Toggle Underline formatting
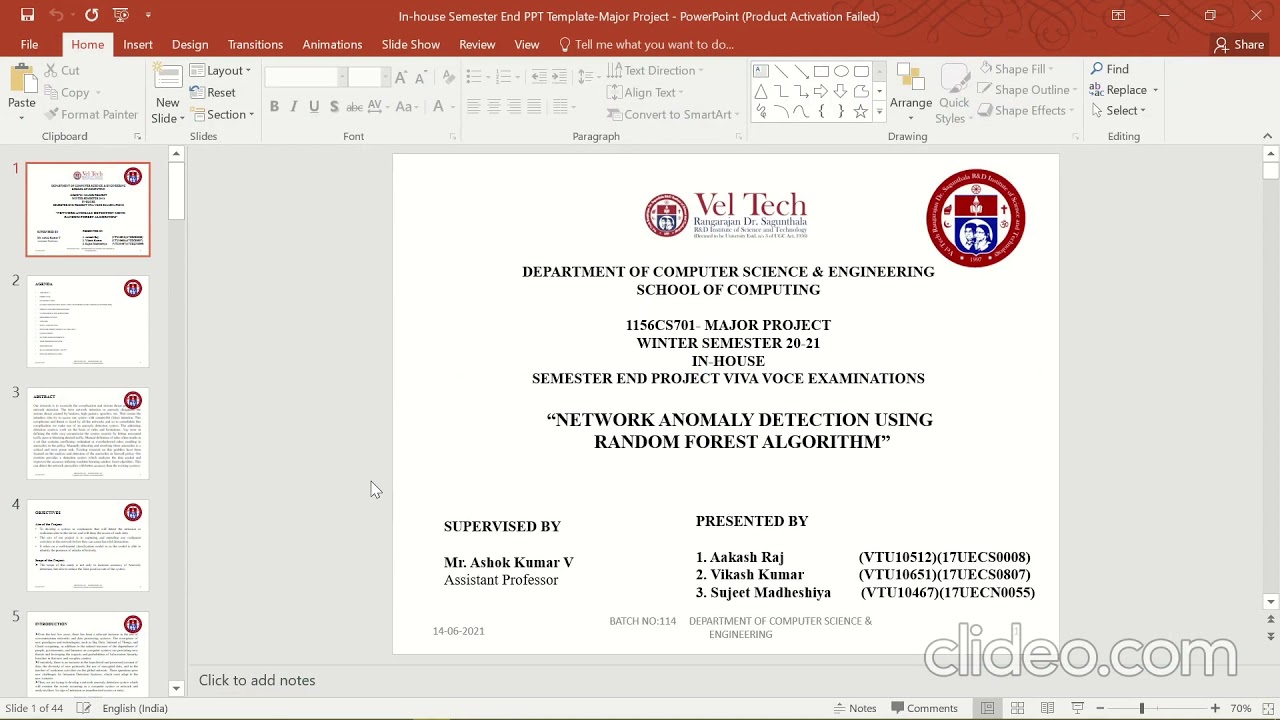1280x720 pixels. pyautogui.click(x=314, y=107)
